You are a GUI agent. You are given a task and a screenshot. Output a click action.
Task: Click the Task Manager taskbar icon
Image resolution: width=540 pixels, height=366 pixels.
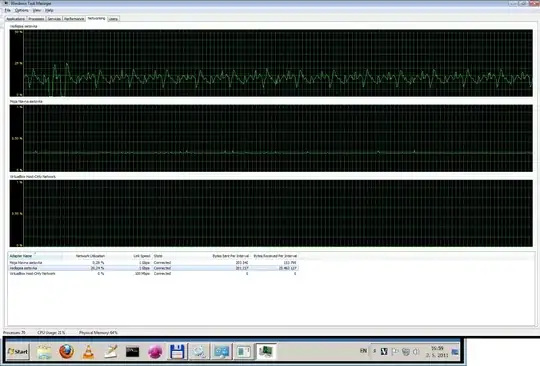click(266, 352)
